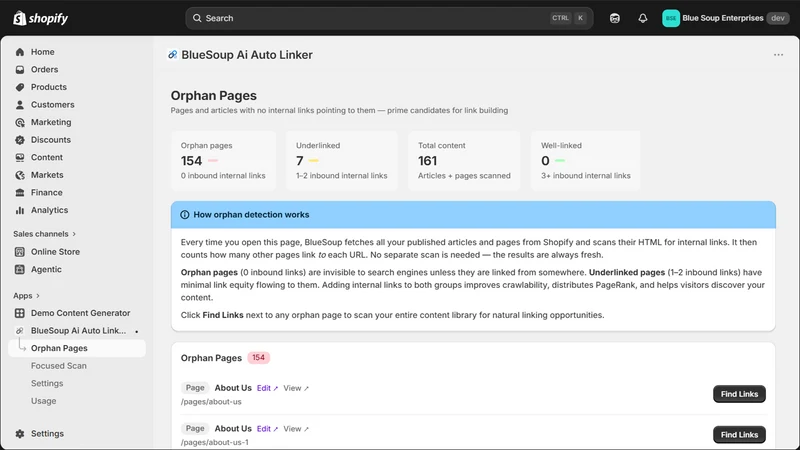Expand the Sales channels section chevron
This screenshot has width=800, height=450.
tap(74, 234)
